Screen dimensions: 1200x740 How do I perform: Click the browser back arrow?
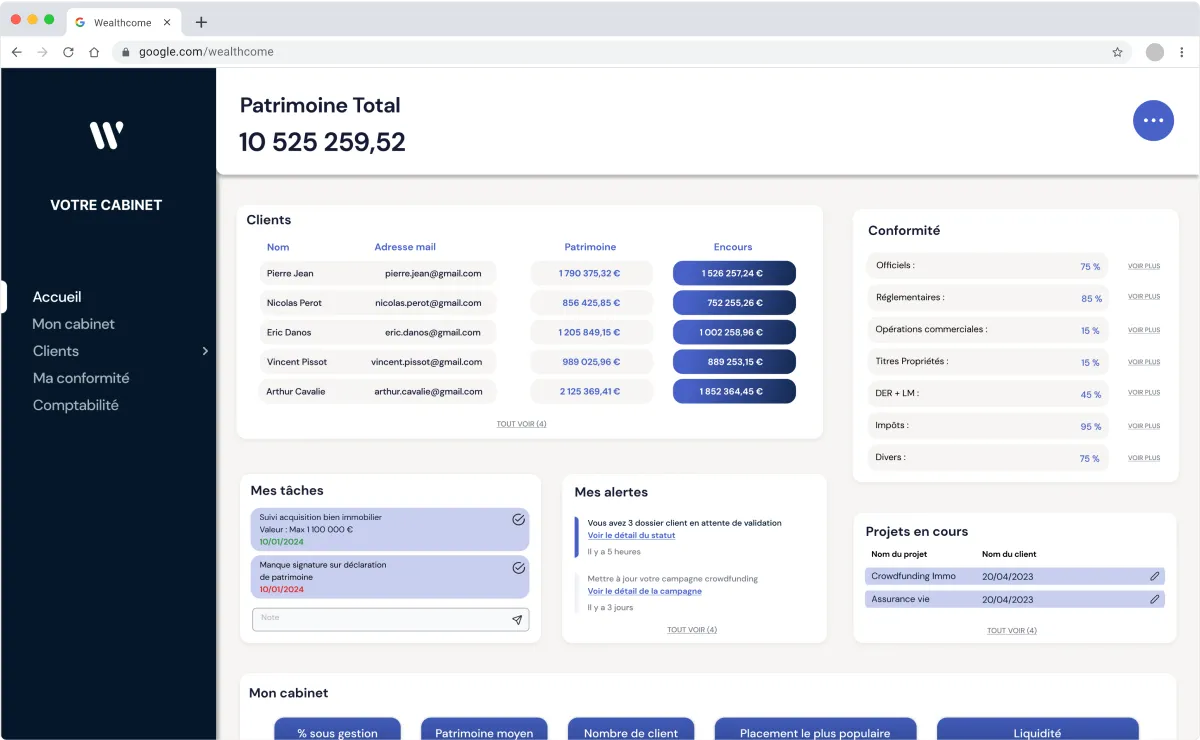pyautogui.click(x=17, y=52)
